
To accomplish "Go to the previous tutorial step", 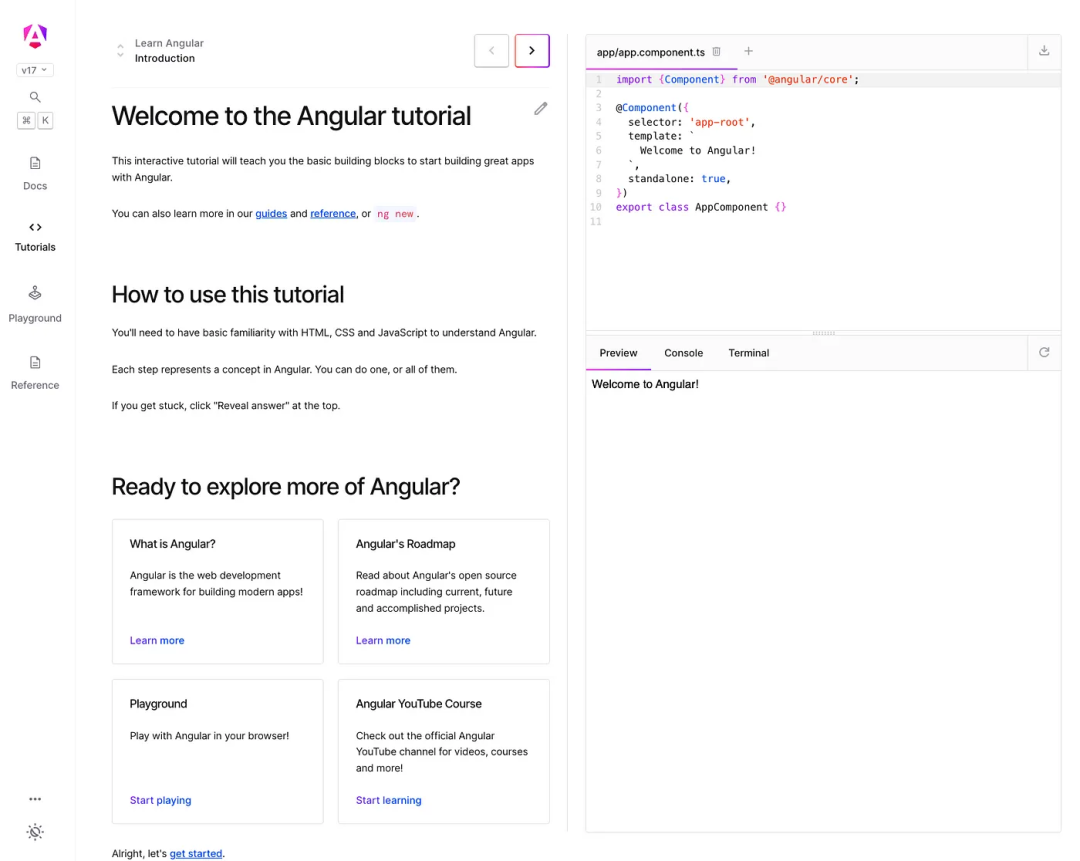I will (491, 50).
